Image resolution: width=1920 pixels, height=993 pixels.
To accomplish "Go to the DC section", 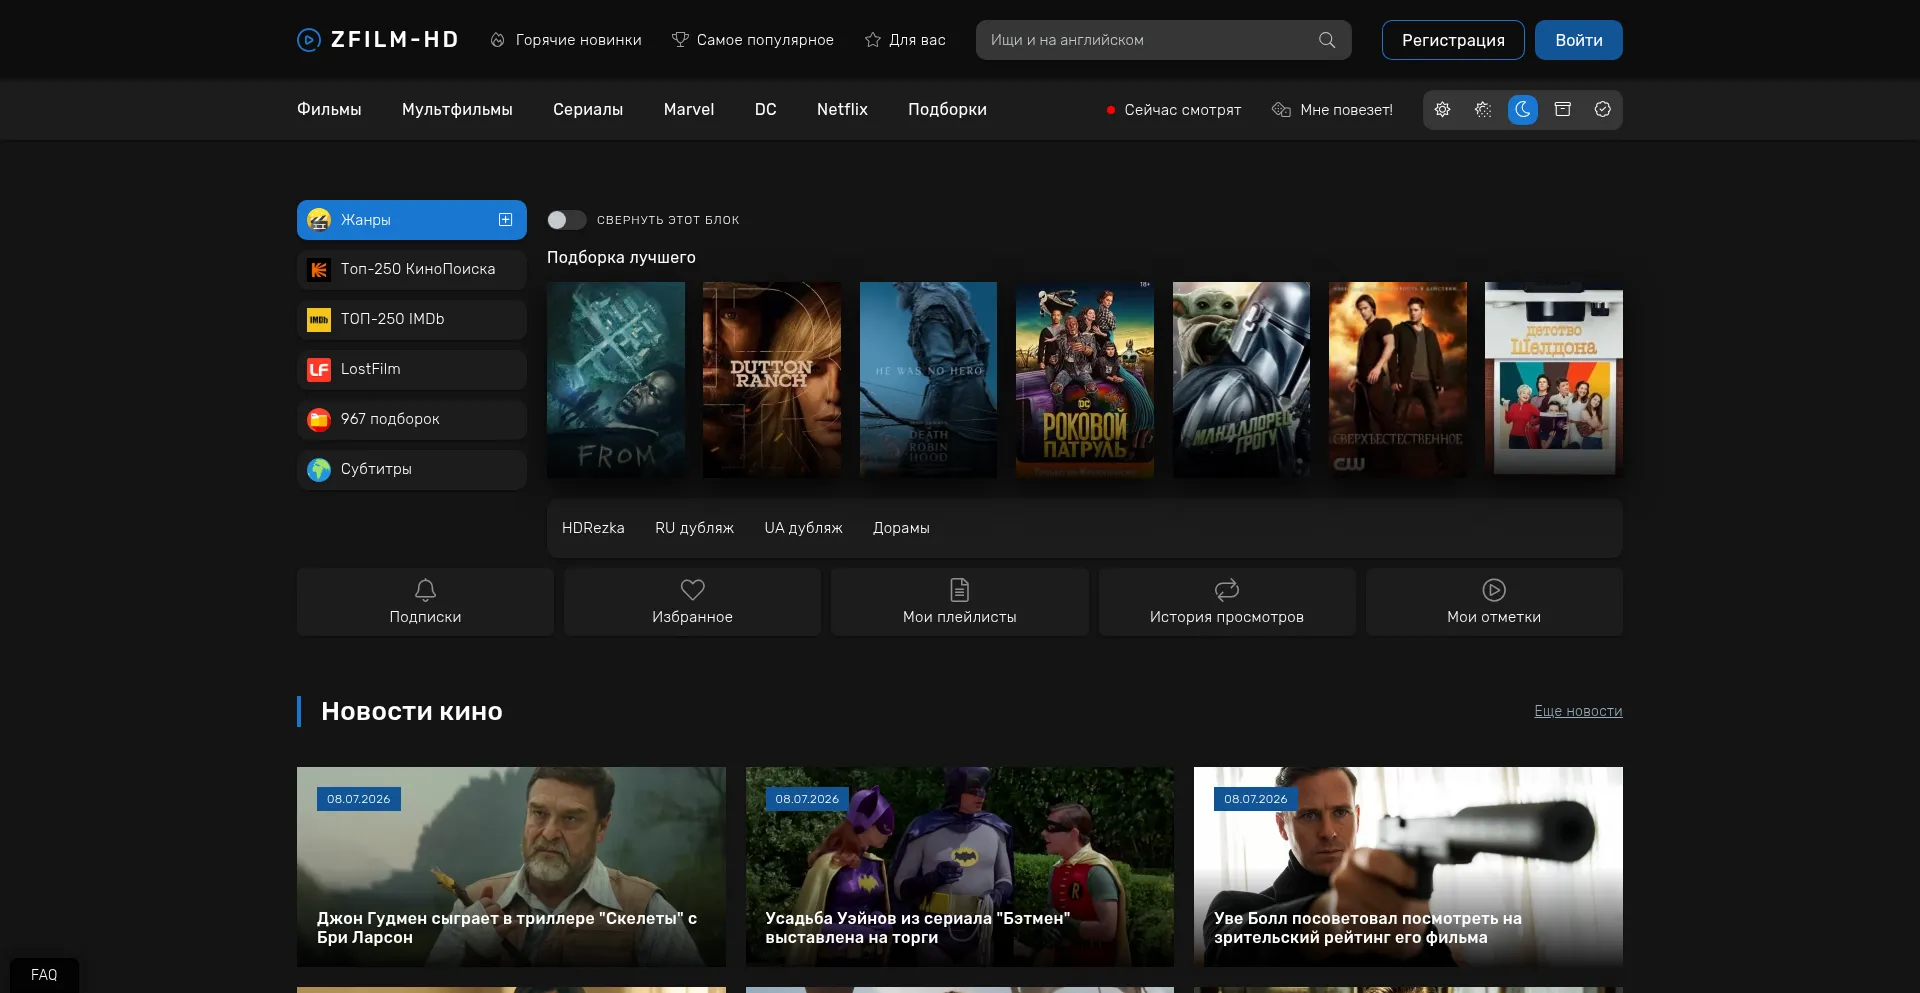I will (x=766, y=109).
